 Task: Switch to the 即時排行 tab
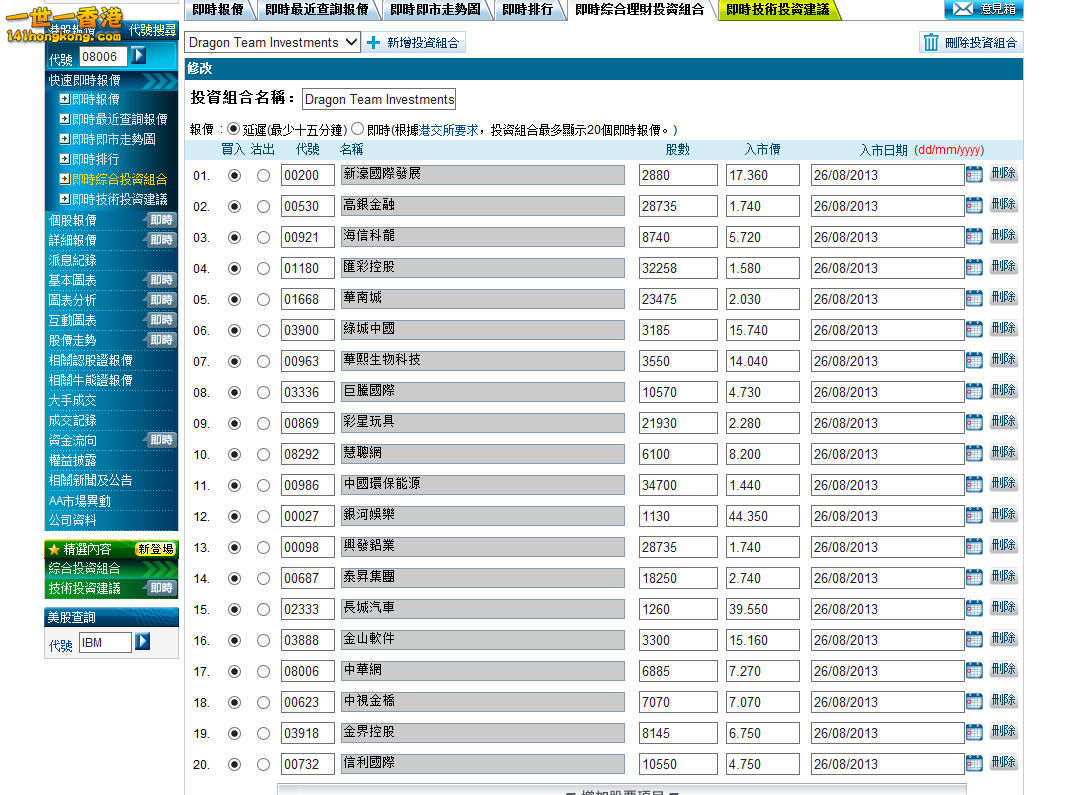tap(527, 9)
